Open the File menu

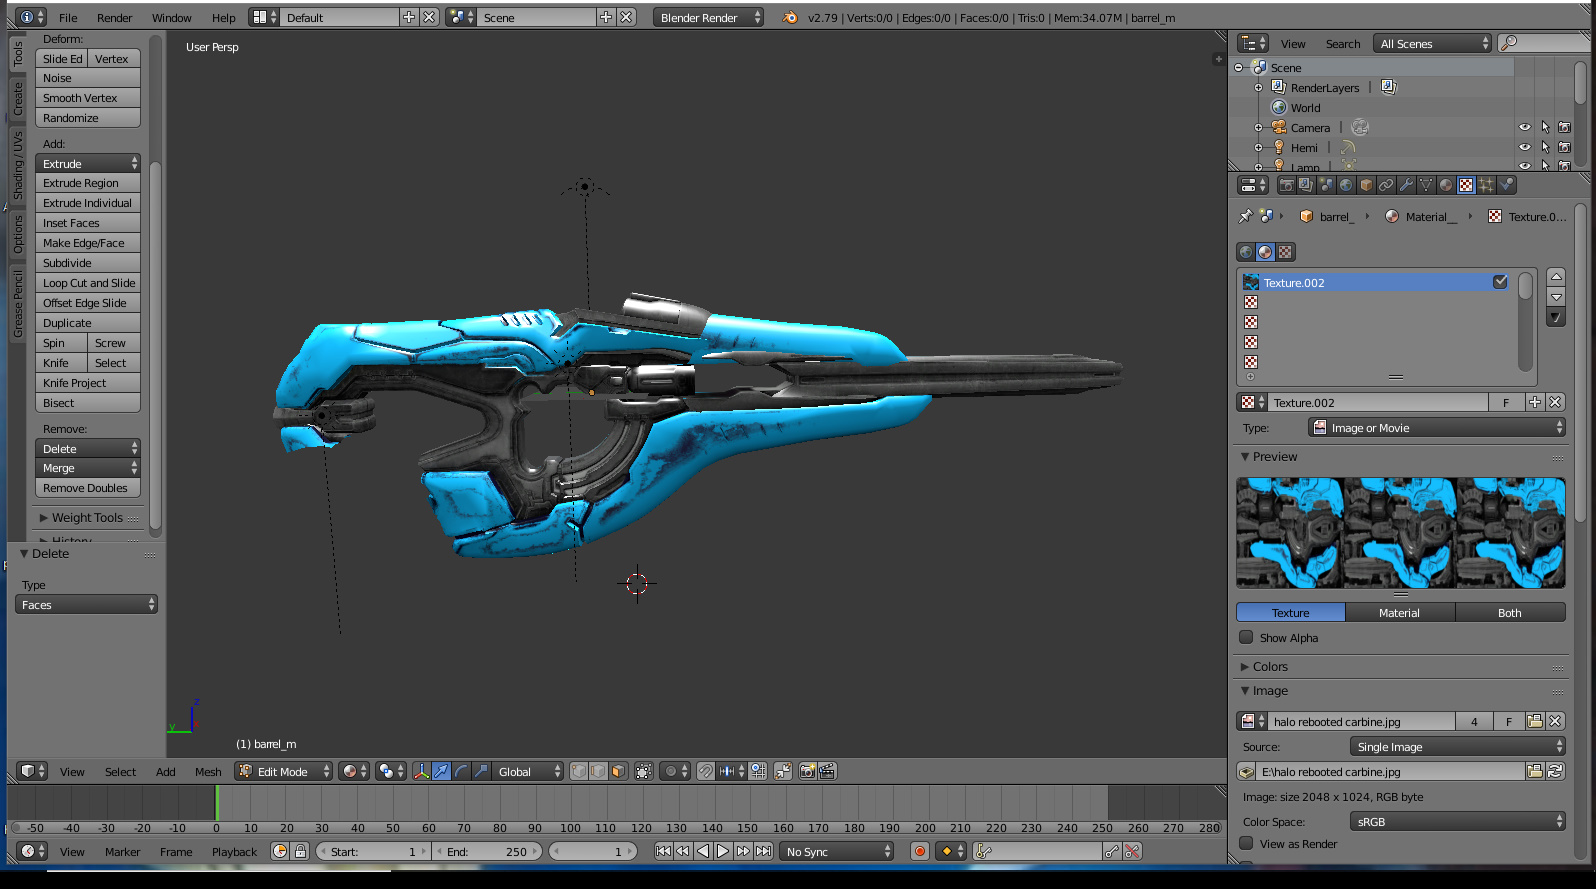point(68,17)
